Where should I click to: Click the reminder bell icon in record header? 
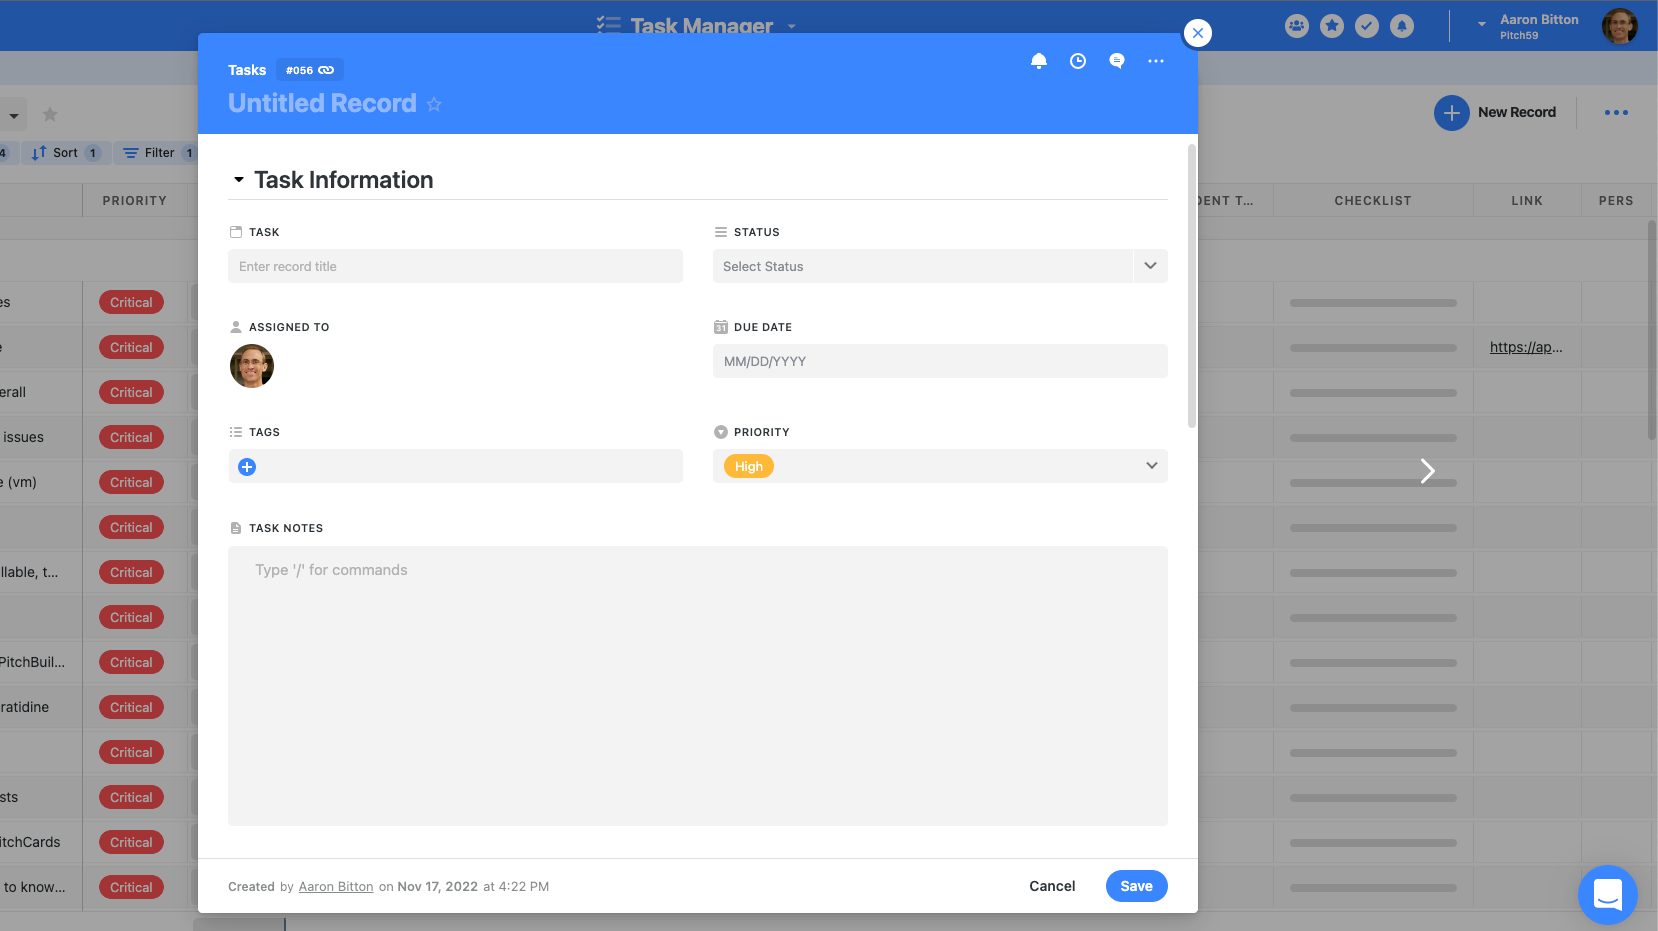coord(1039,61)
